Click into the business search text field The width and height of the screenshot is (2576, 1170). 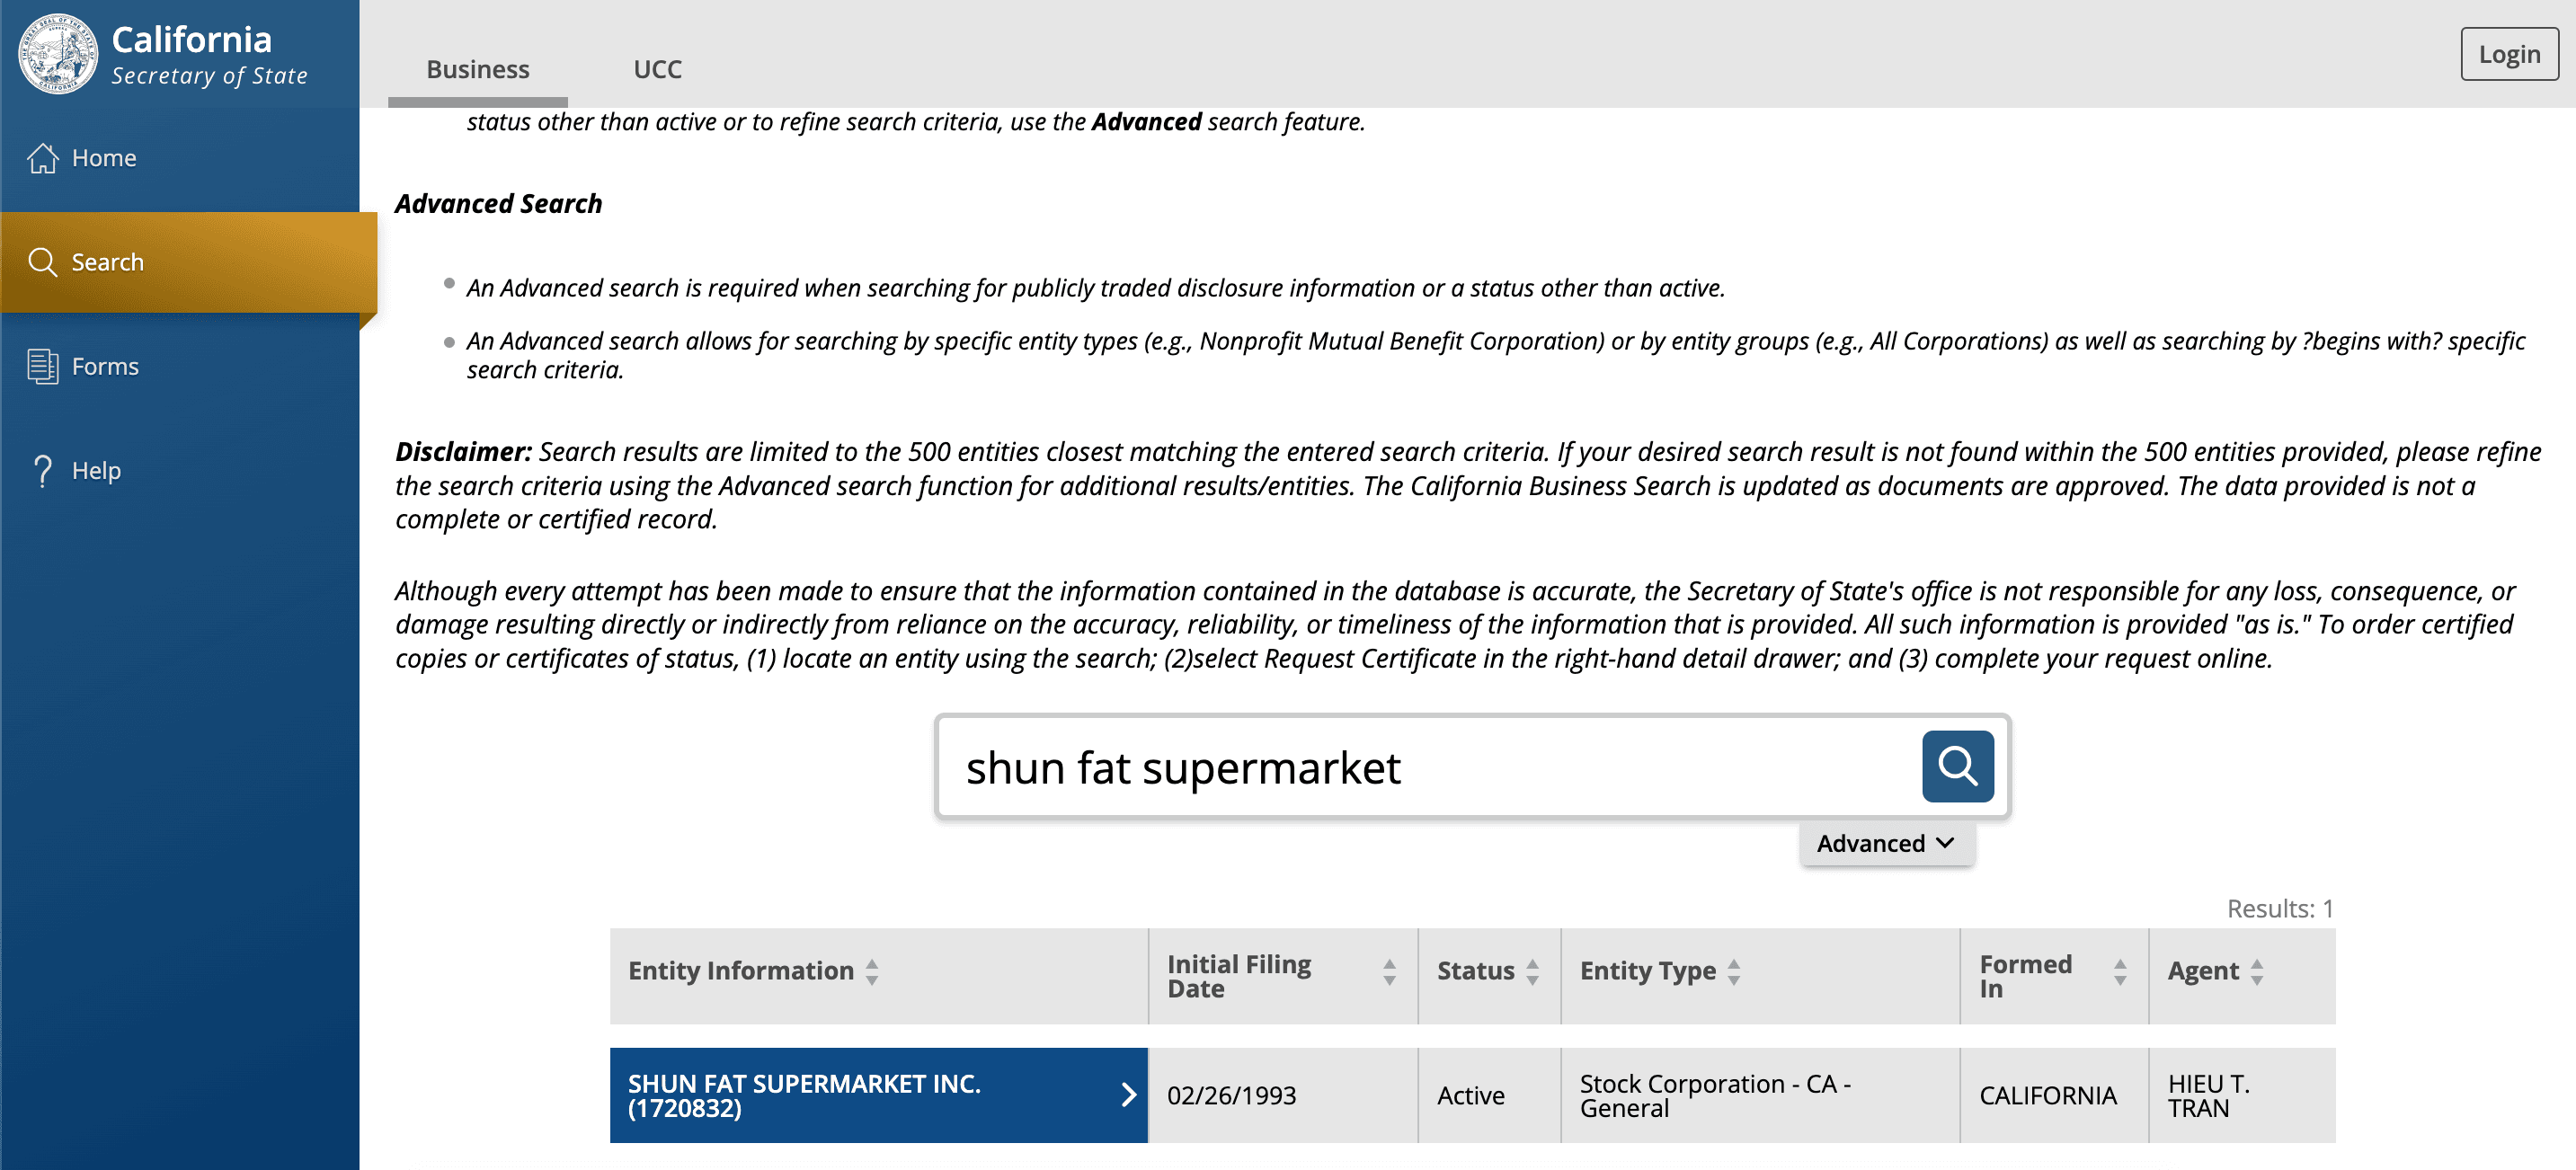point(1420,768)
